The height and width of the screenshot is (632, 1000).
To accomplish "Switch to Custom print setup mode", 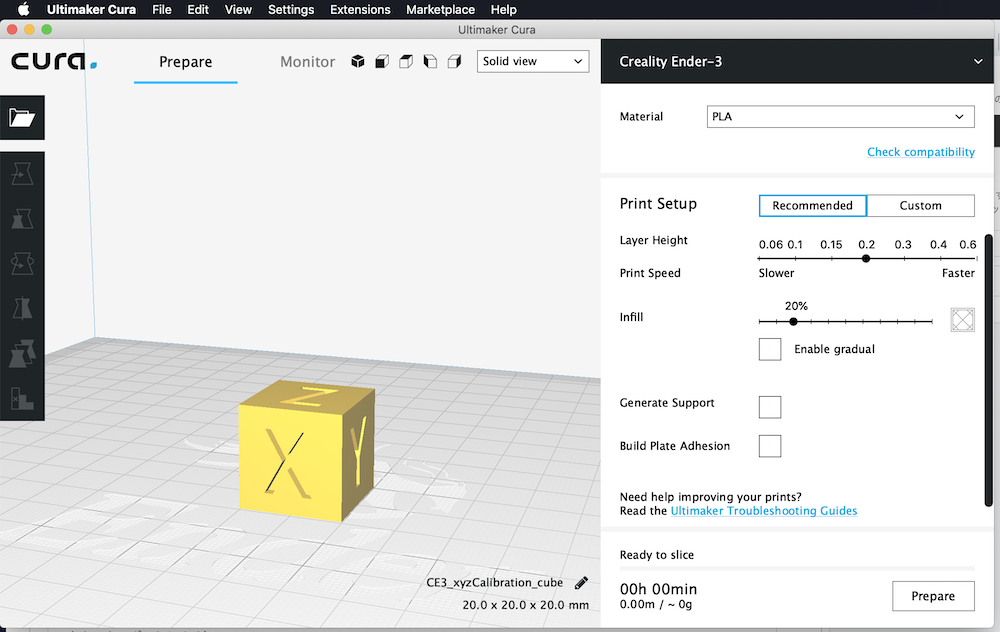I will [920, 205].
